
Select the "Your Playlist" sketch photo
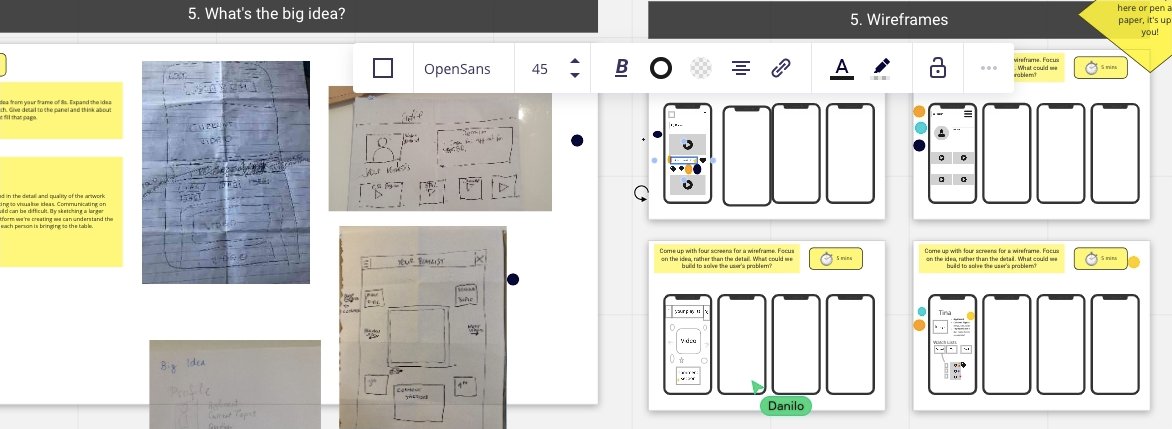pyautogui.click(x=423, y=327)
